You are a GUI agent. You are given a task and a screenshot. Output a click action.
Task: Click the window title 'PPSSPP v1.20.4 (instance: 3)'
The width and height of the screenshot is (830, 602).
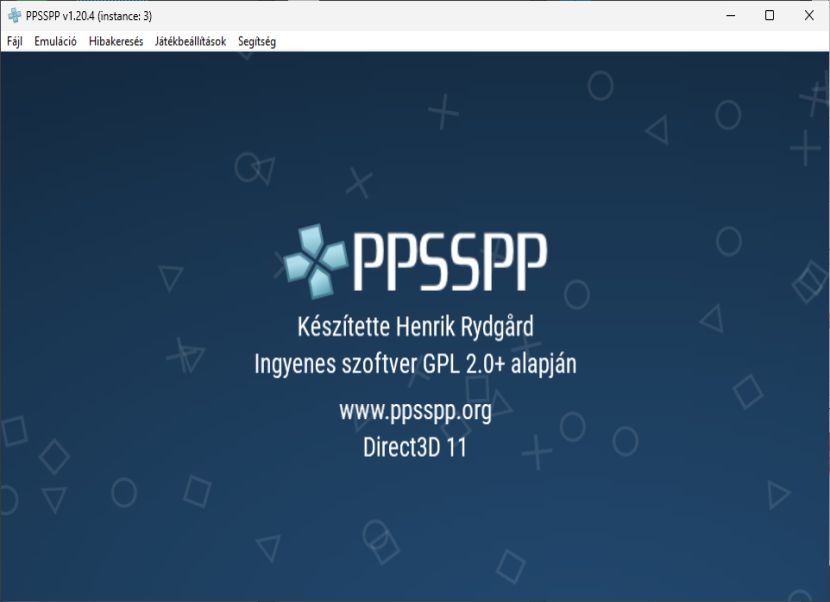coord(89,16)
